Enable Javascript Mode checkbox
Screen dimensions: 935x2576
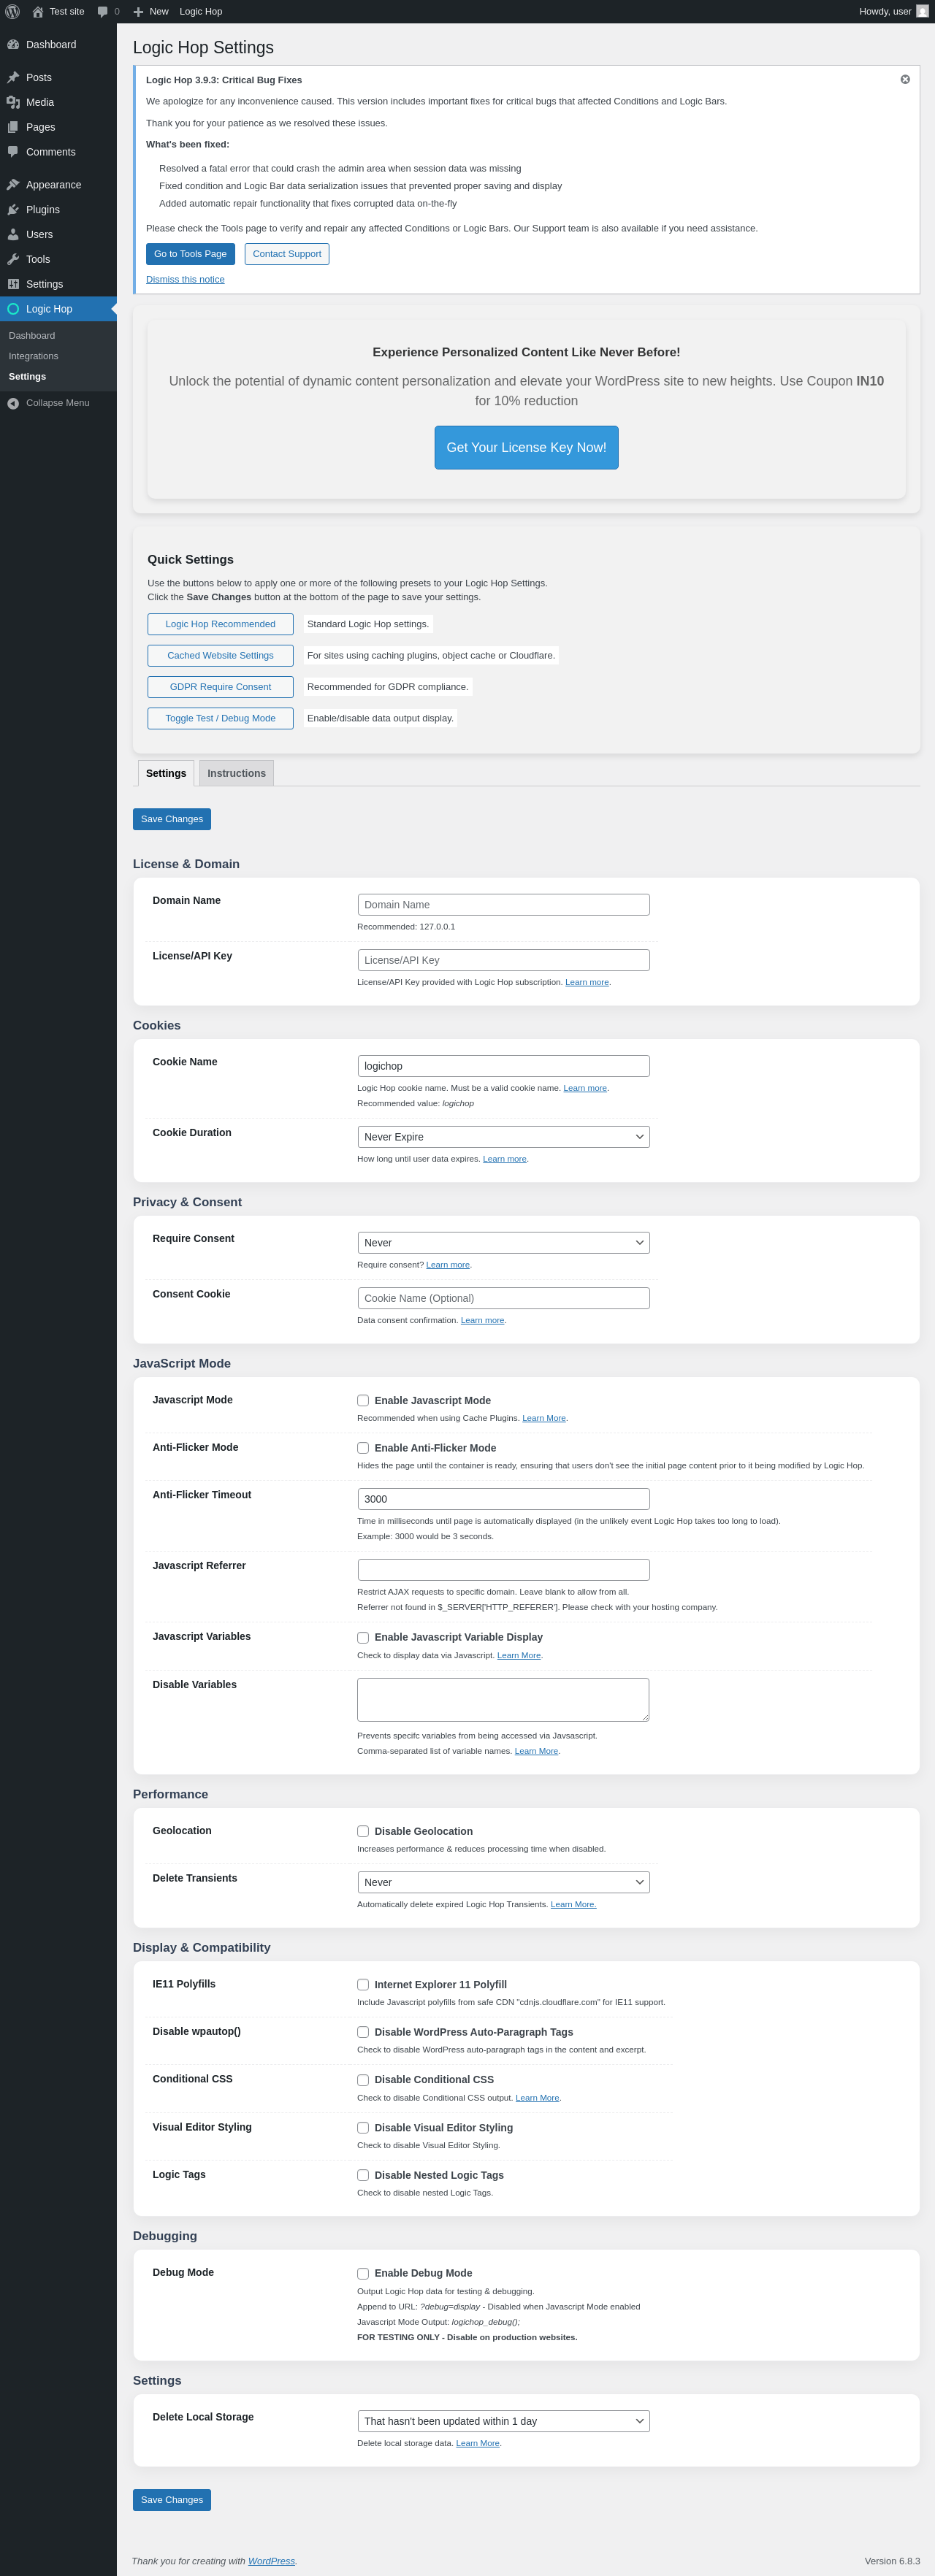tap(363, 1400)
